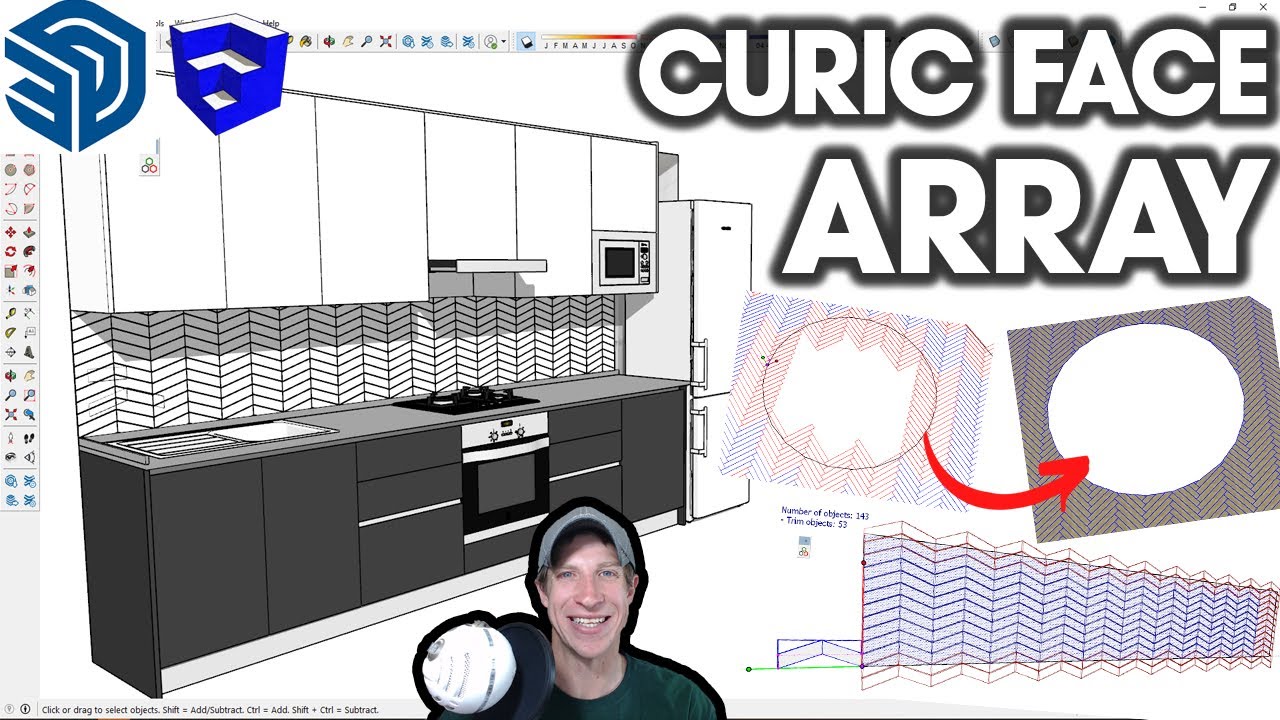The width and height of the screenshot is (1280, 720).
Task: Click the '- Trim objects: 53' text
Action: click(815, 524)
